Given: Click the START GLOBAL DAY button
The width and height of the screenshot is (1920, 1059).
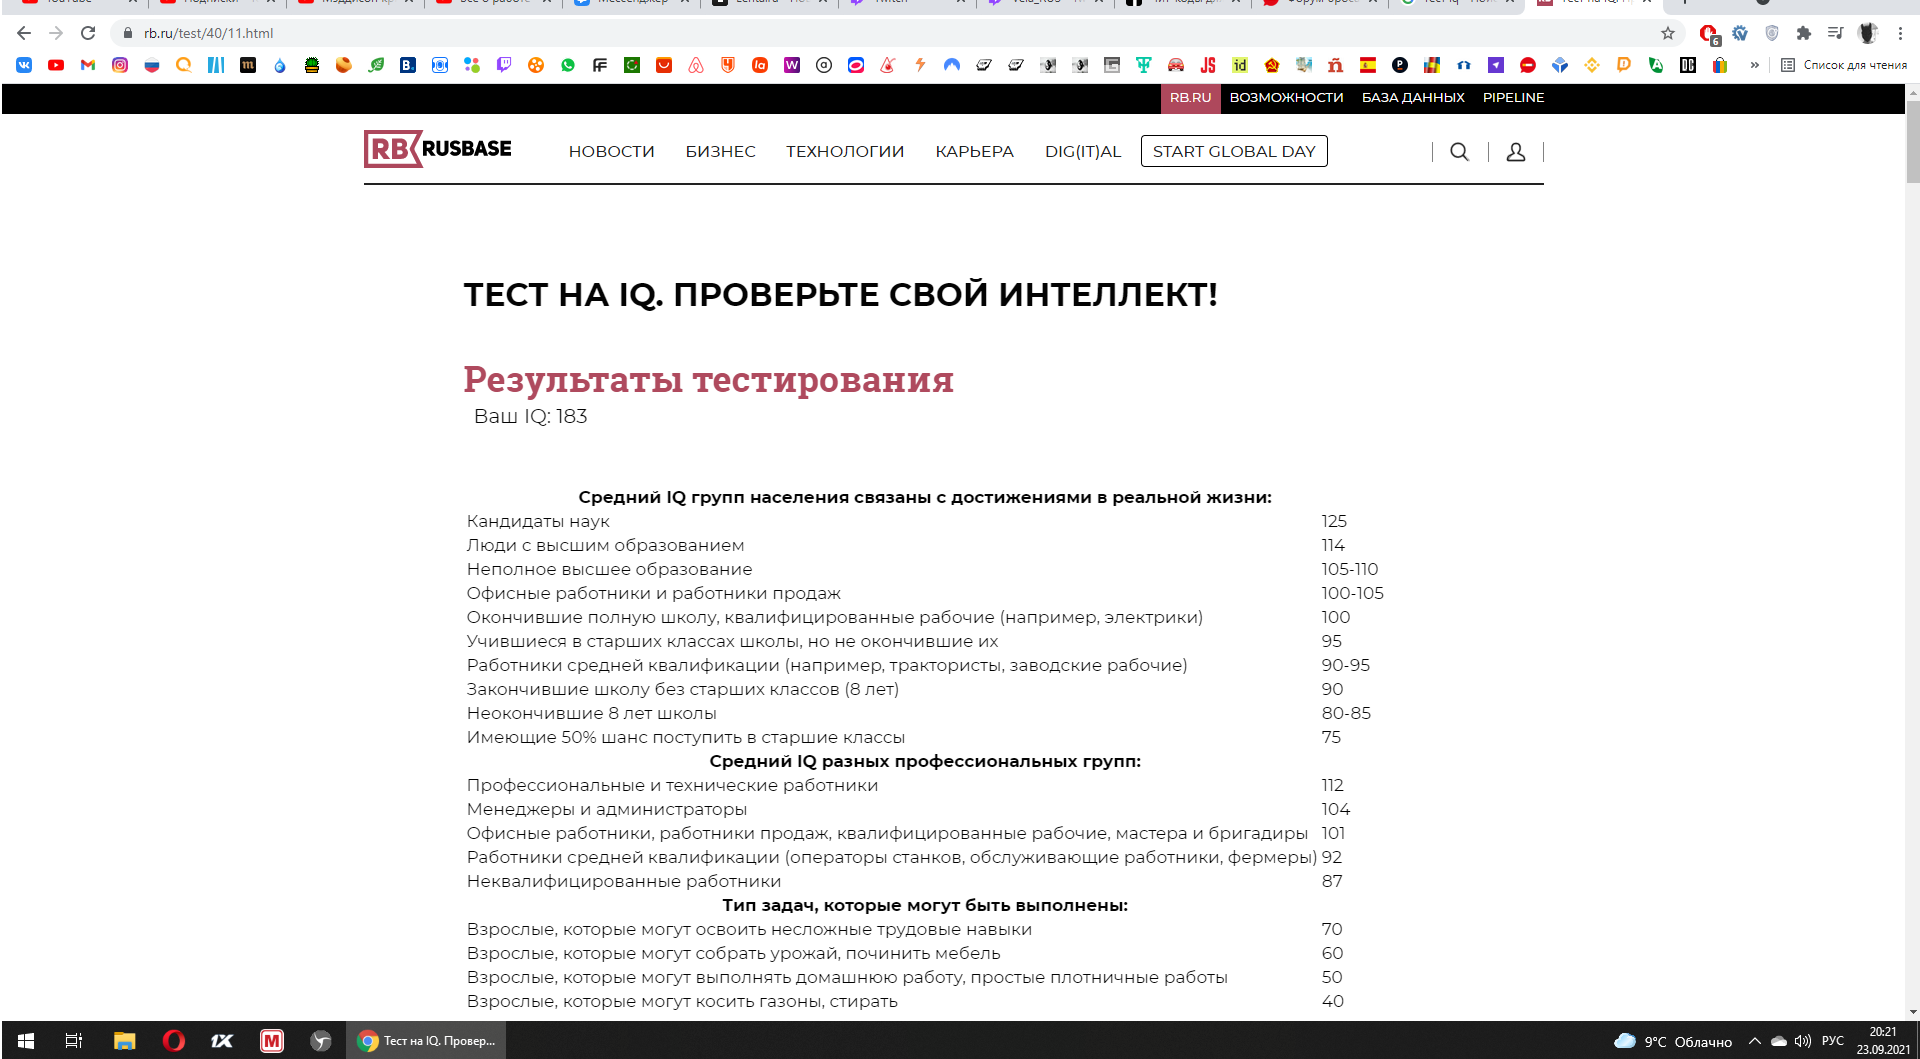Looking at the screenshot, I should pyautogui.click(x=1233, y=152).
